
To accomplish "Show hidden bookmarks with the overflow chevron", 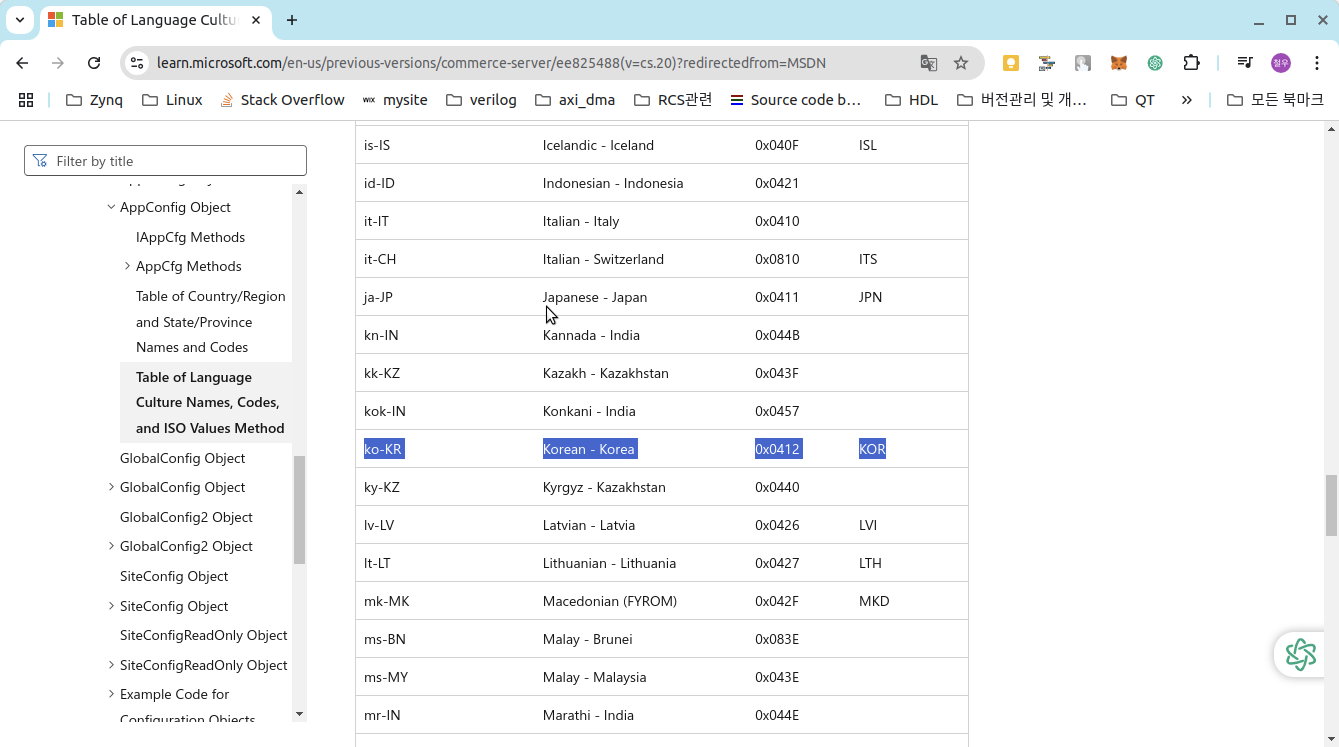I will (1186, 100).
